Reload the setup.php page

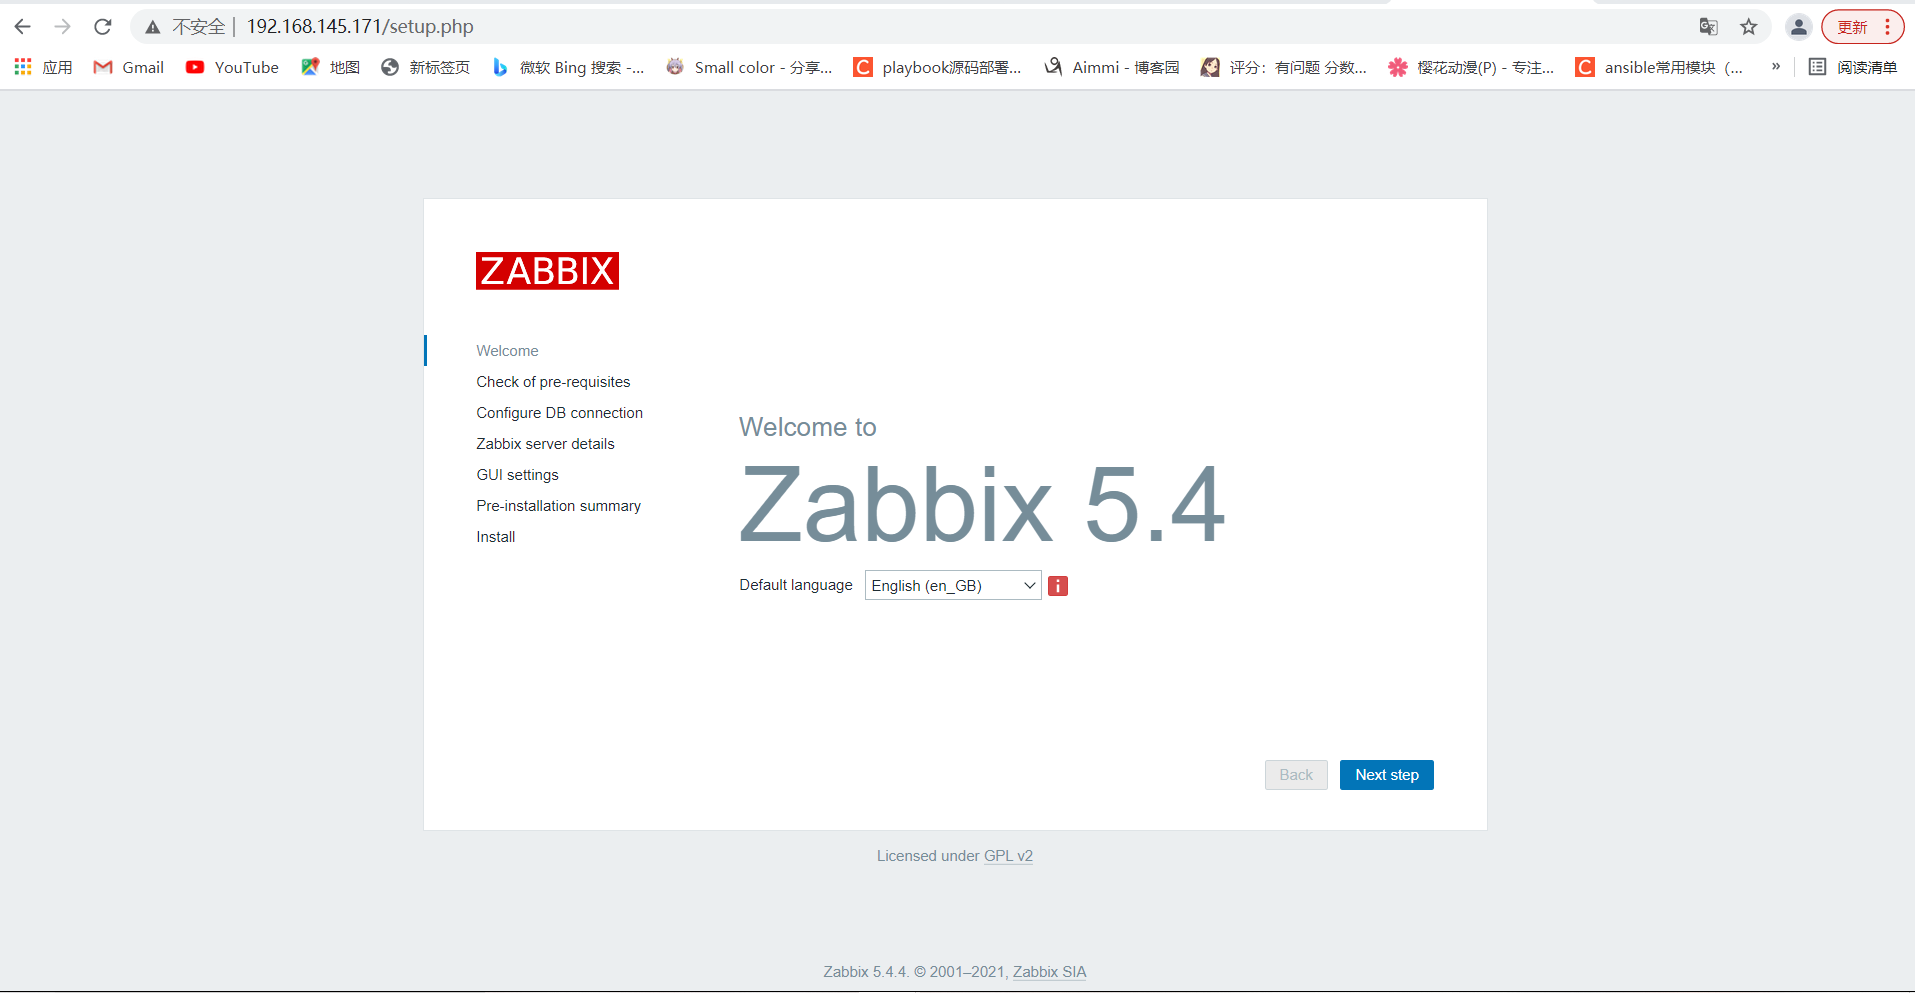pos(102,27)
